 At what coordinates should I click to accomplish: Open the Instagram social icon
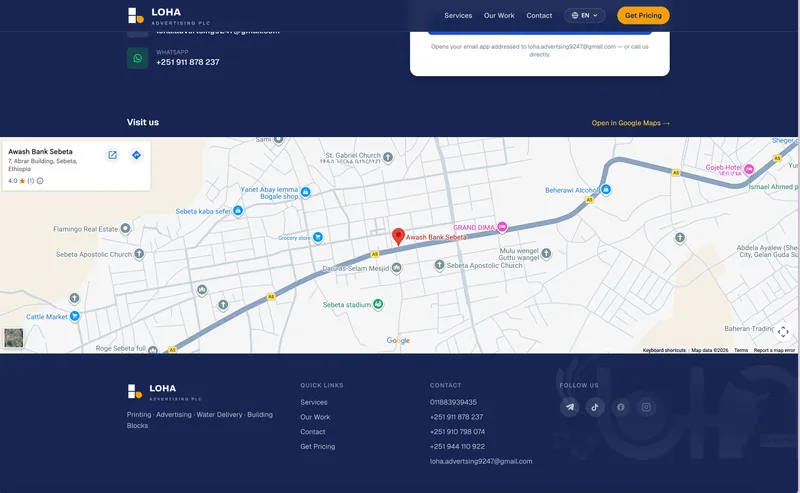[646, 407]
